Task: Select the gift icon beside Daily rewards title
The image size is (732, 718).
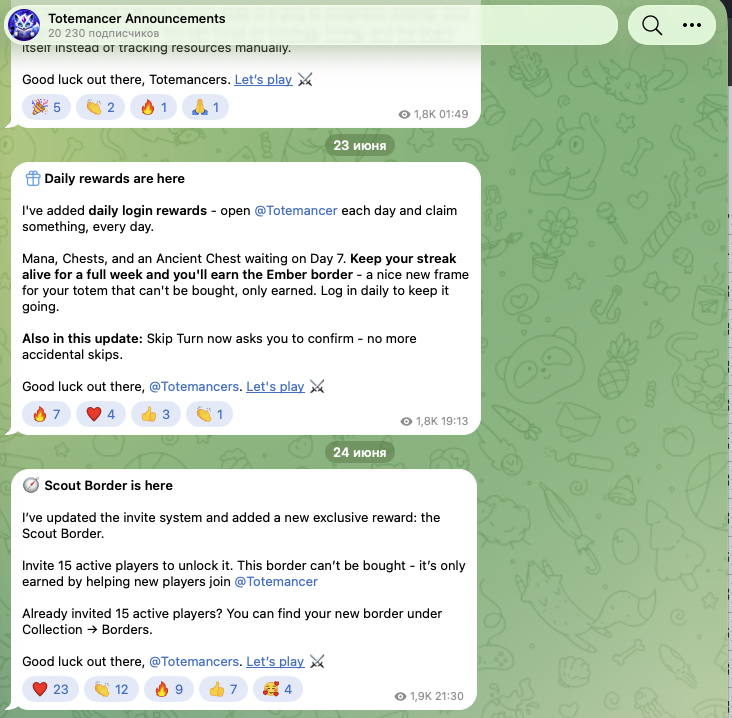Action: [33, 178]
